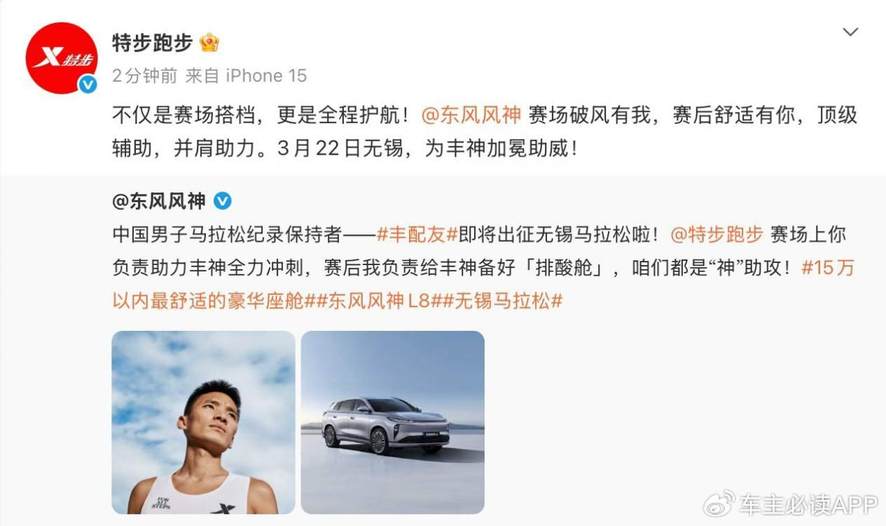Open the 特步跑步 username profile link
The image size is (886, 526).
click(x=152, y=42)
